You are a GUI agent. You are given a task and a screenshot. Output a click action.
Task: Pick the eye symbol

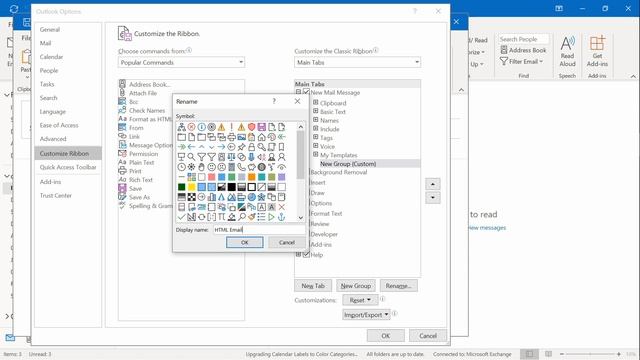[282, 167]
